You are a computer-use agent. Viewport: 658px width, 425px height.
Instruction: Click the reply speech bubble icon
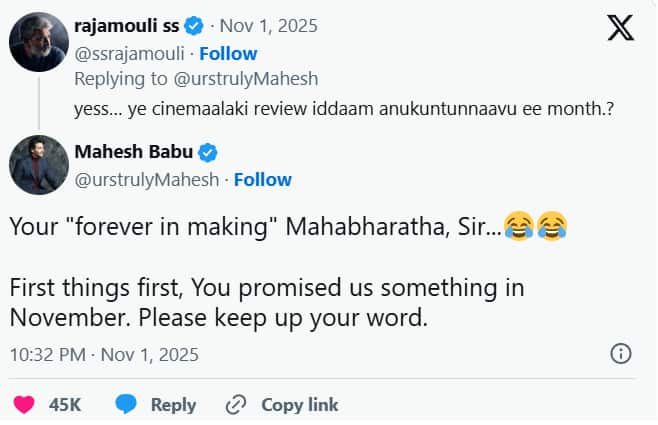126,404
